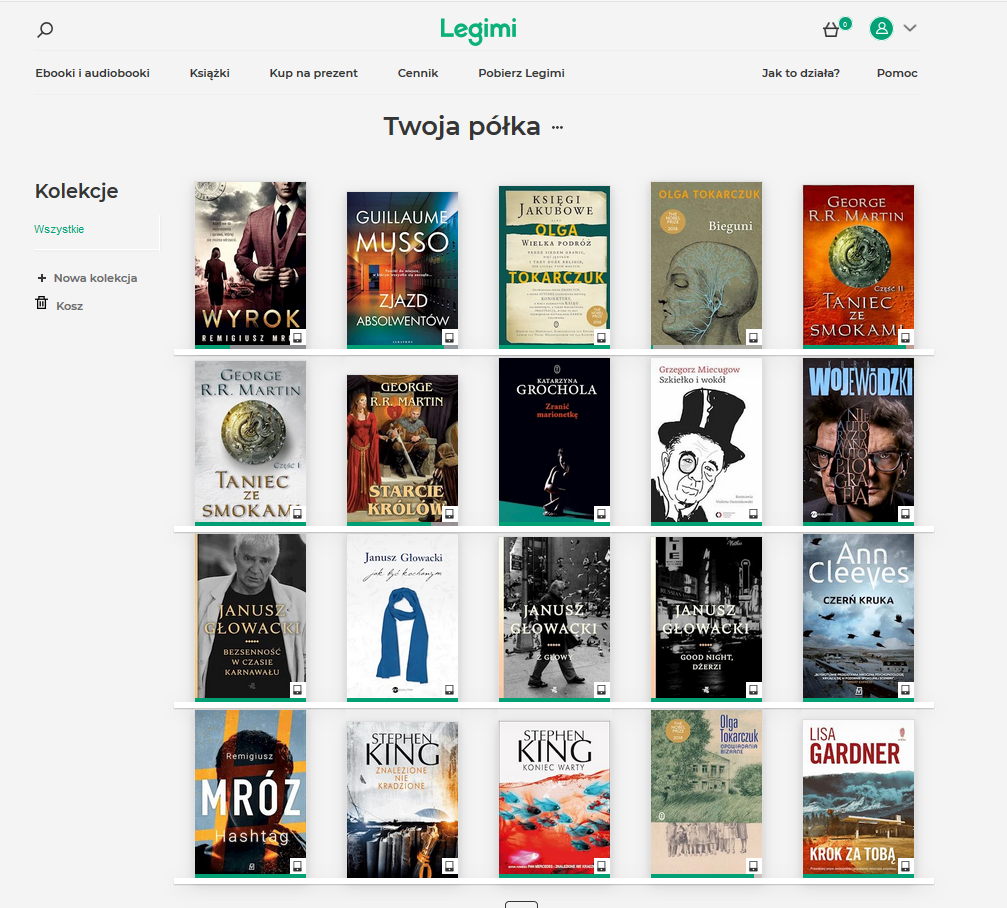
Task: Open the shopping basket icon
Action: coord(831,30)
